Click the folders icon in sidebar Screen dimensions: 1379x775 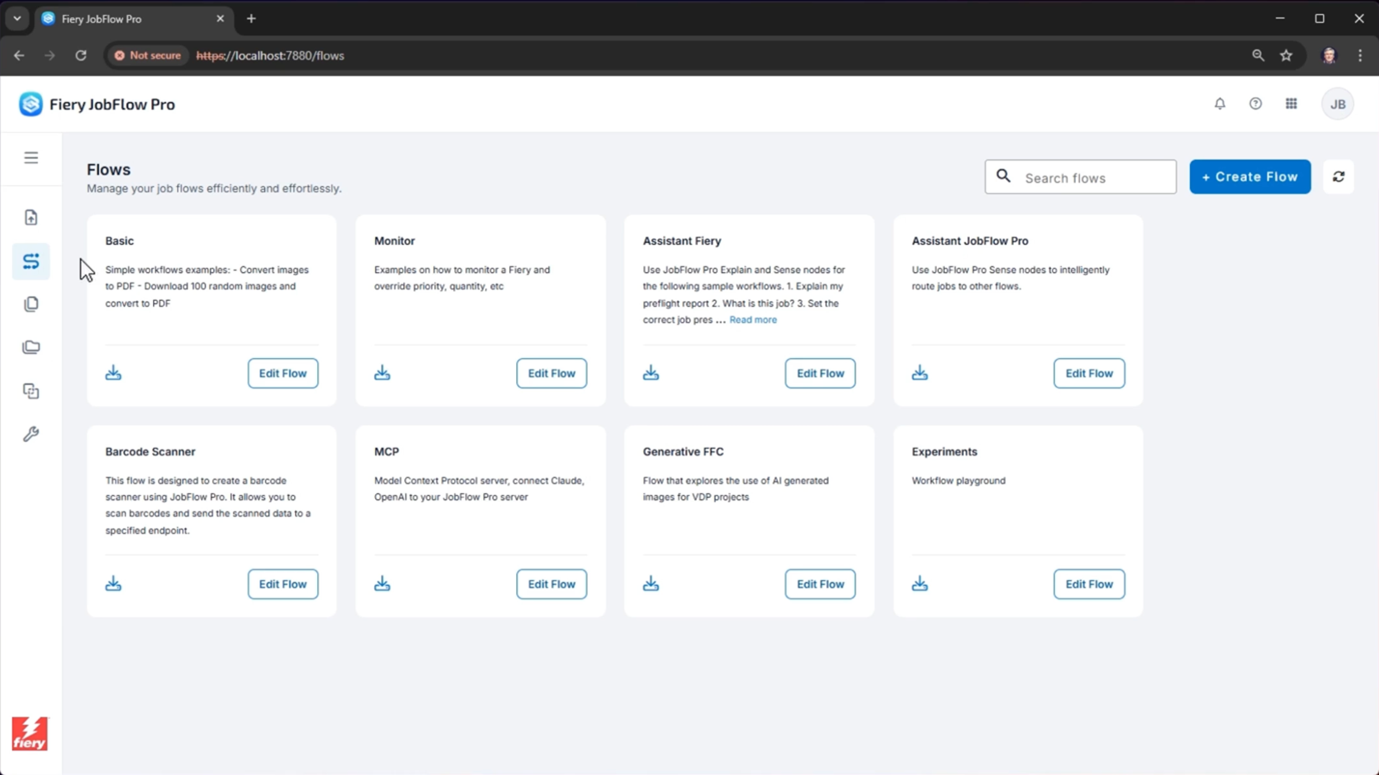pos(31,347)
